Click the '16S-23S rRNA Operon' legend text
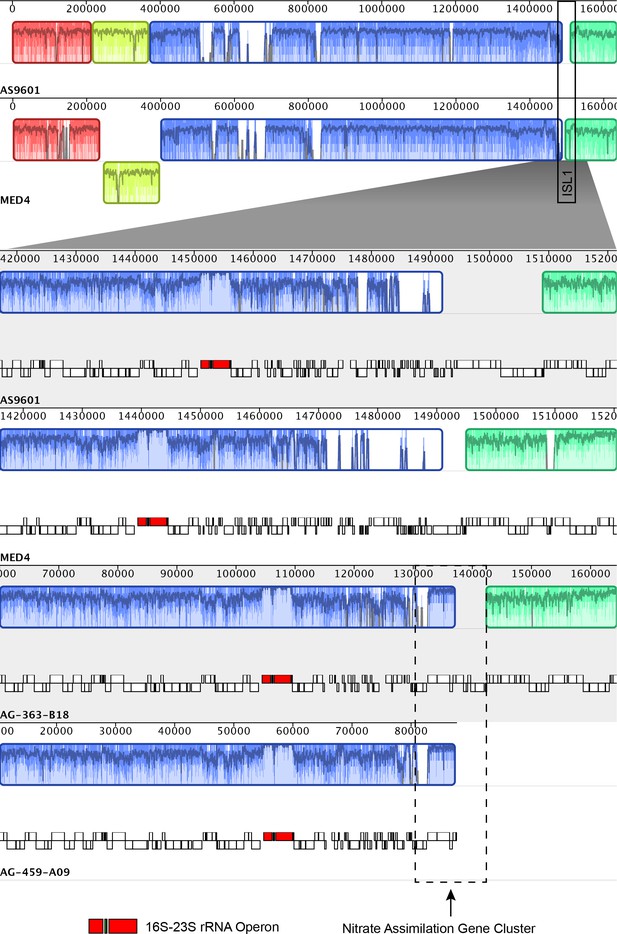Viewport: 617px width, 934px height. [212, 927]
